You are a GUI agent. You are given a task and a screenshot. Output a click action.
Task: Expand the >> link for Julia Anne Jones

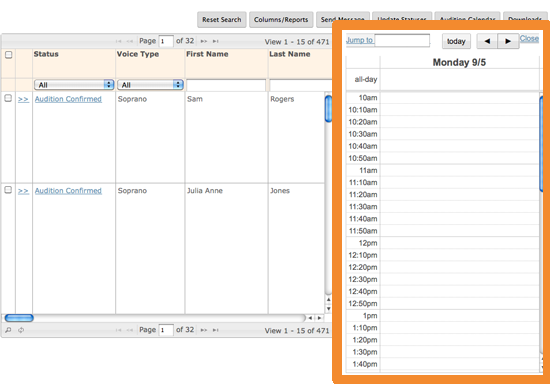click(23, 191)
